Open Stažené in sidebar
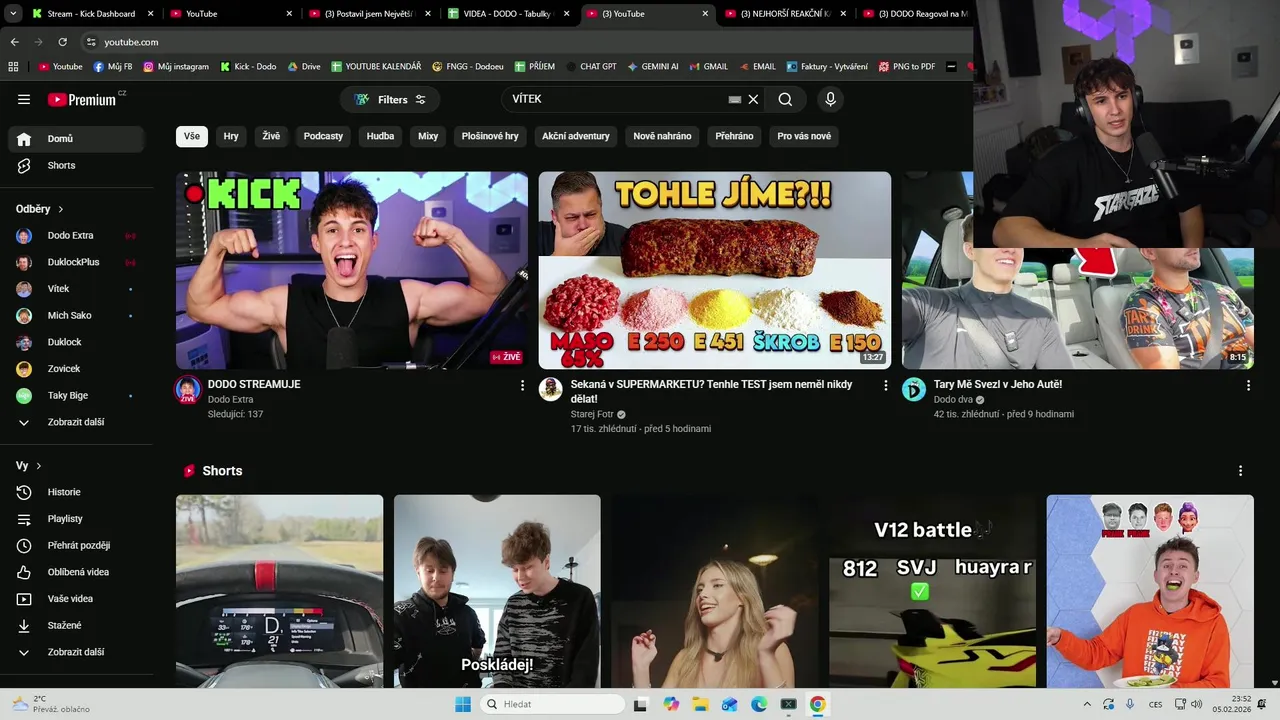Screen dimensions: 1280x720 point(78,625)
